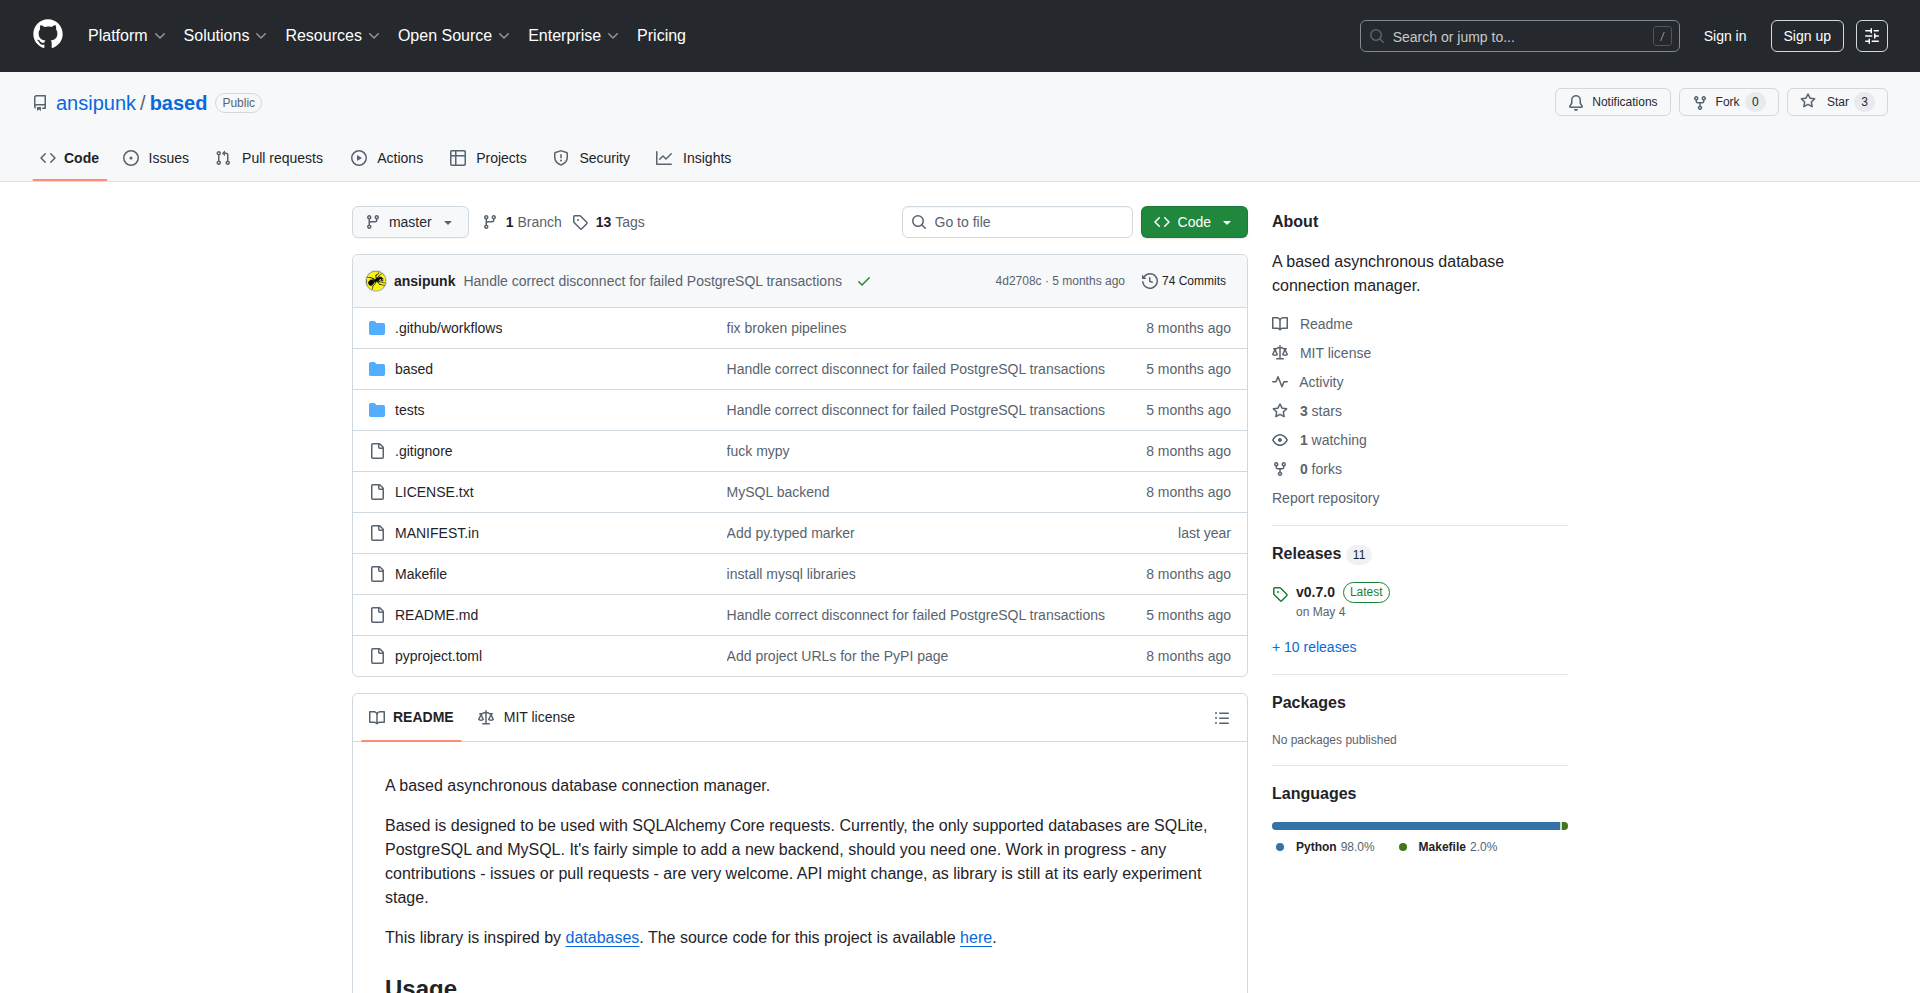Open the + 10 releases link

[x=1314, y=647]
